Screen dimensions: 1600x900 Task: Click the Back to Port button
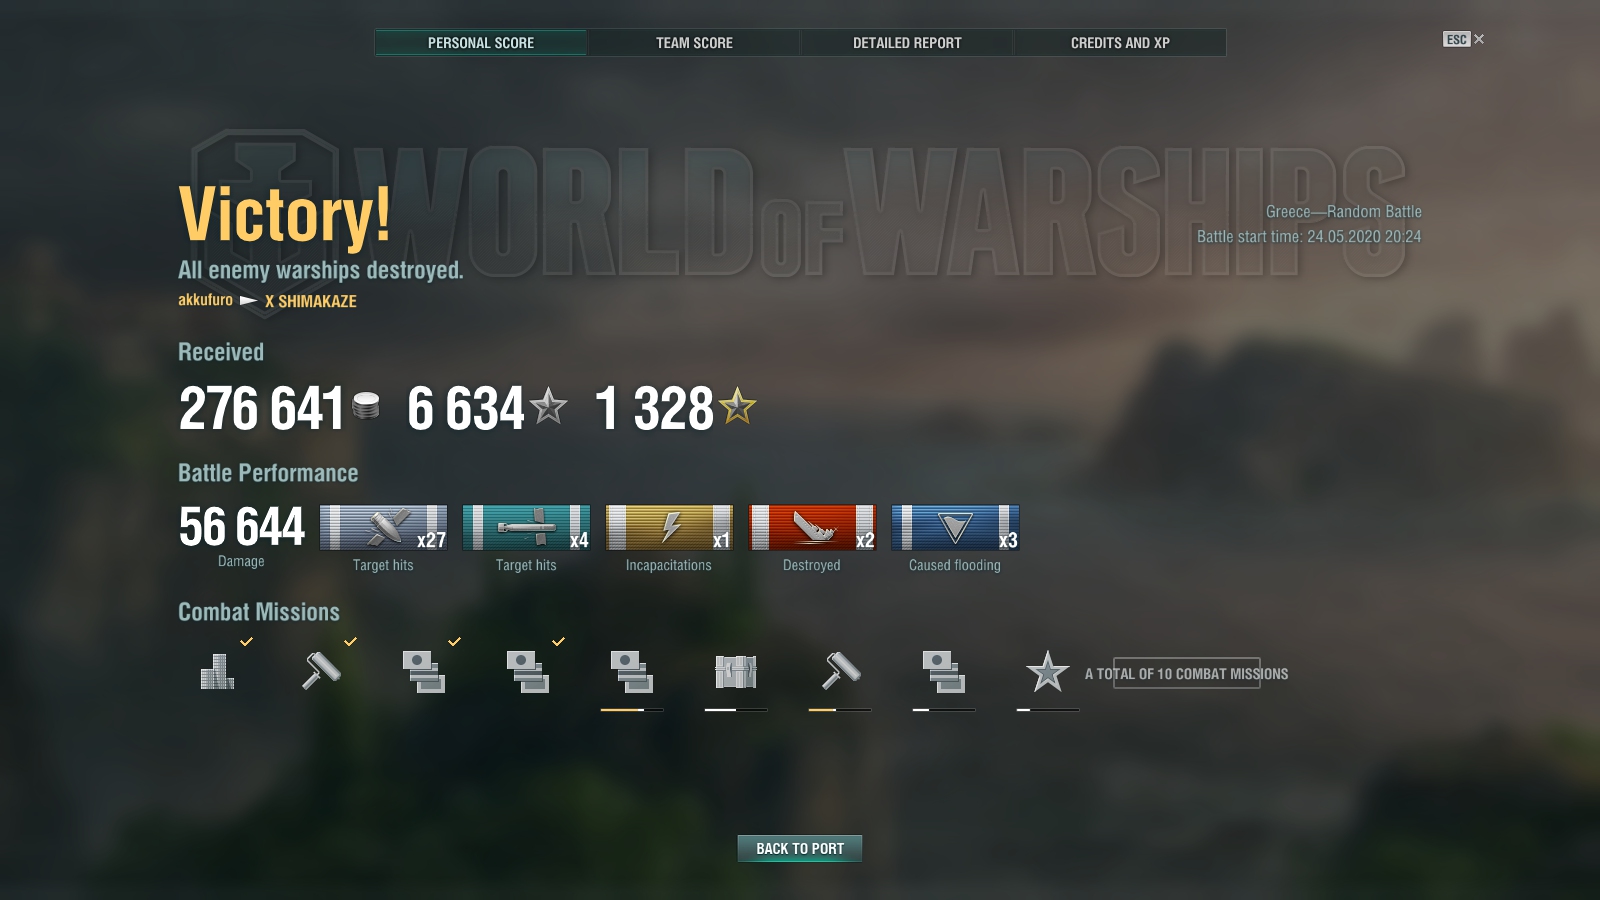click(x=800, y=848)
